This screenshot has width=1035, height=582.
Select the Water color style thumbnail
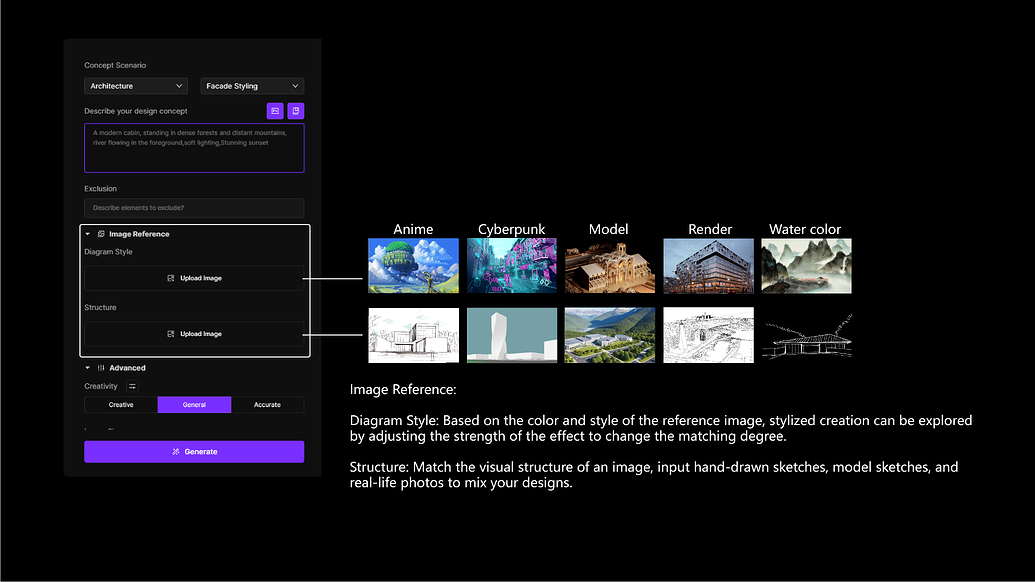point(805,264)
